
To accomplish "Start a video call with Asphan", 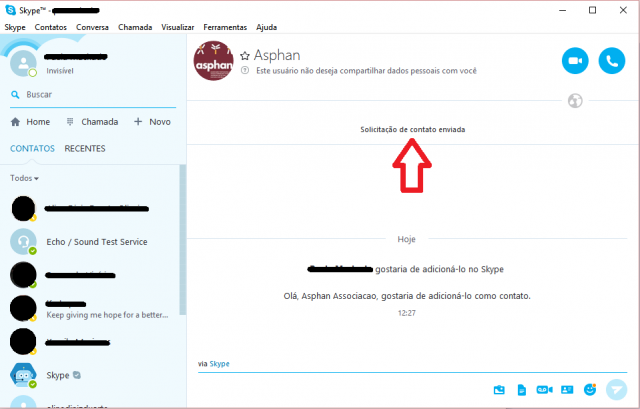I will tap(575, 61).
